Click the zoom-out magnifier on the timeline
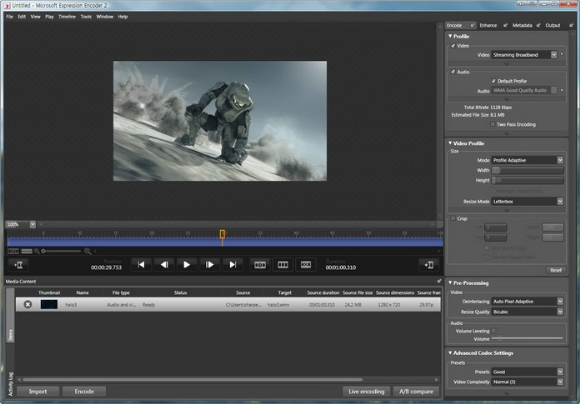This screenshot has width=580, height=404. point(37,251)
